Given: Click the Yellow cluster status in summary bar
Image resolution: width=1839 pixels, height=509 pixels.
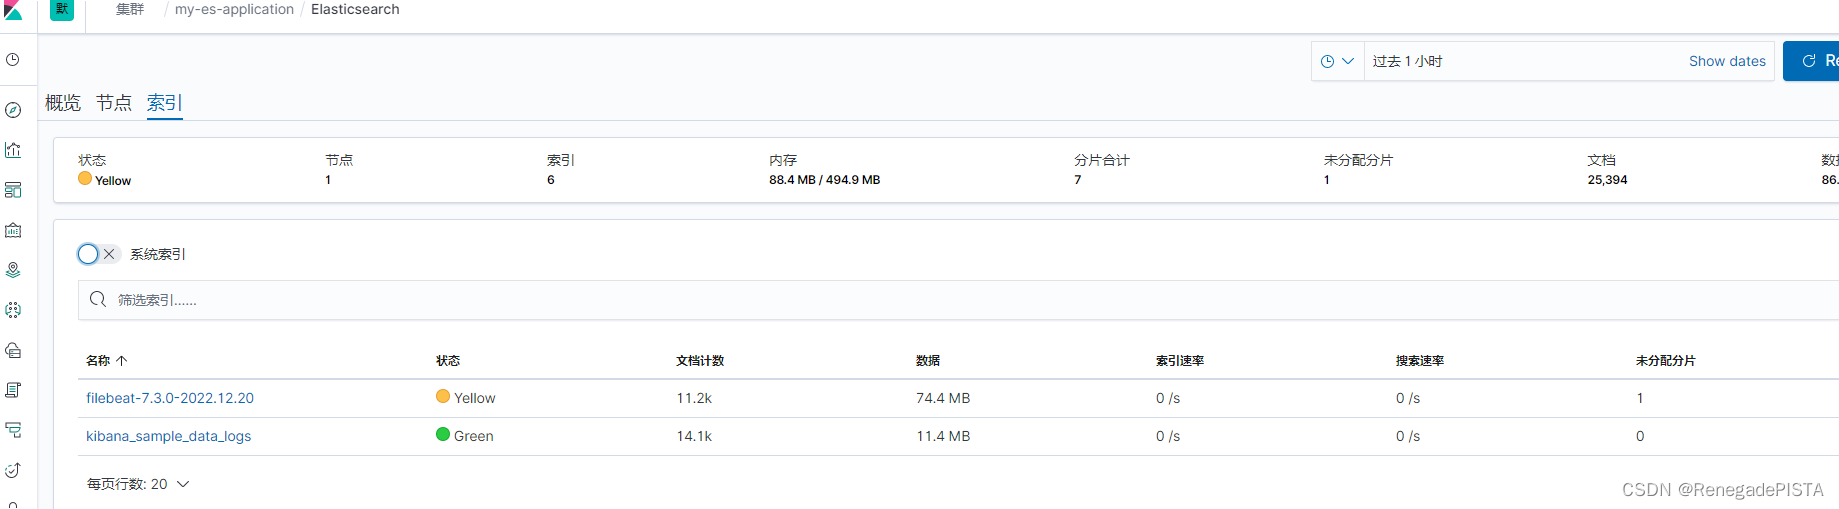Looking at the screenshot, I should [105, 180].
